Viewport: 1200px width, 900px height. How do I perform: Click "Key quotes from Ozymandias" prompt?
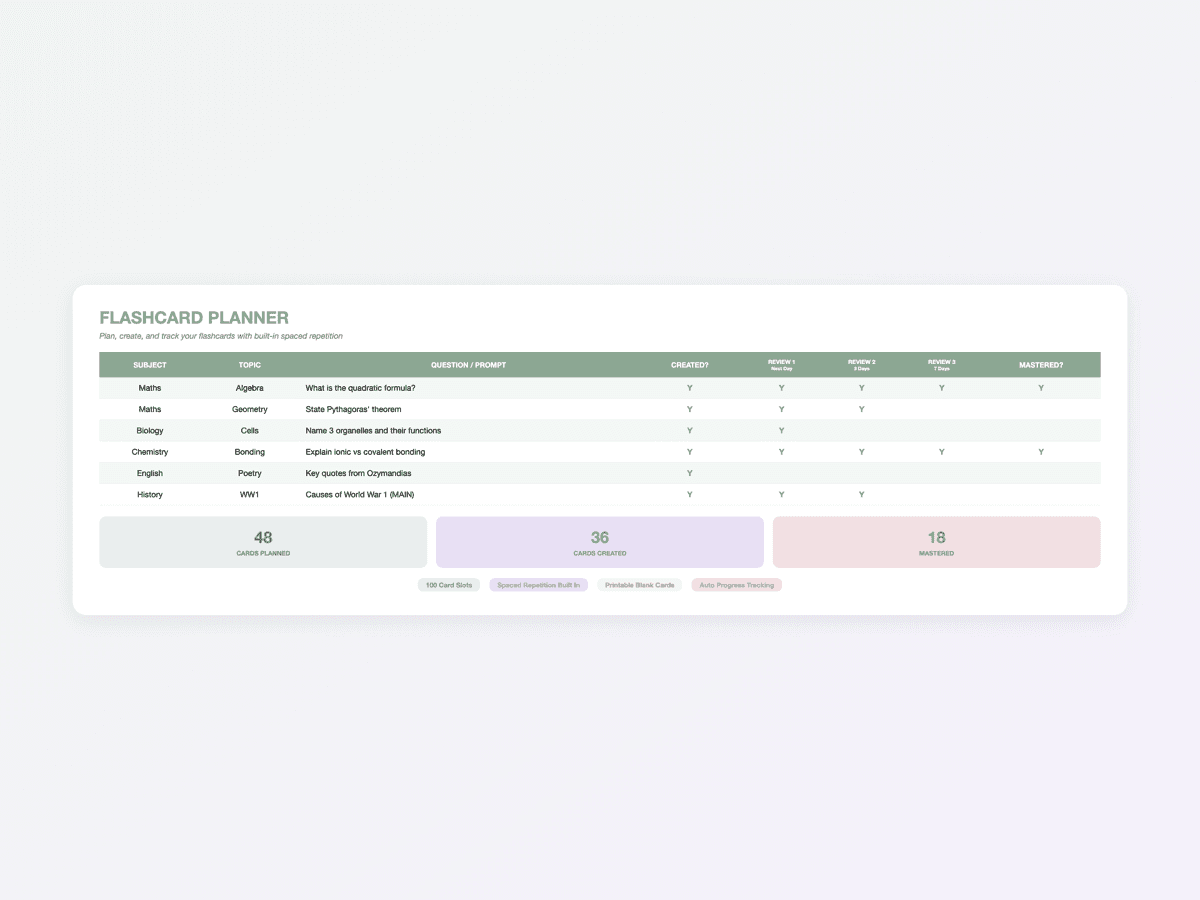point(358,473)
